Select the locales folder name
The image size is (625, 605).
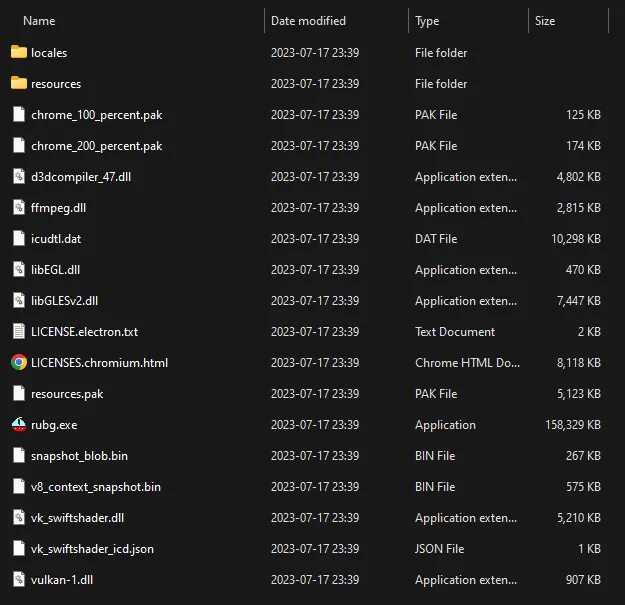(x=49, y=53)
